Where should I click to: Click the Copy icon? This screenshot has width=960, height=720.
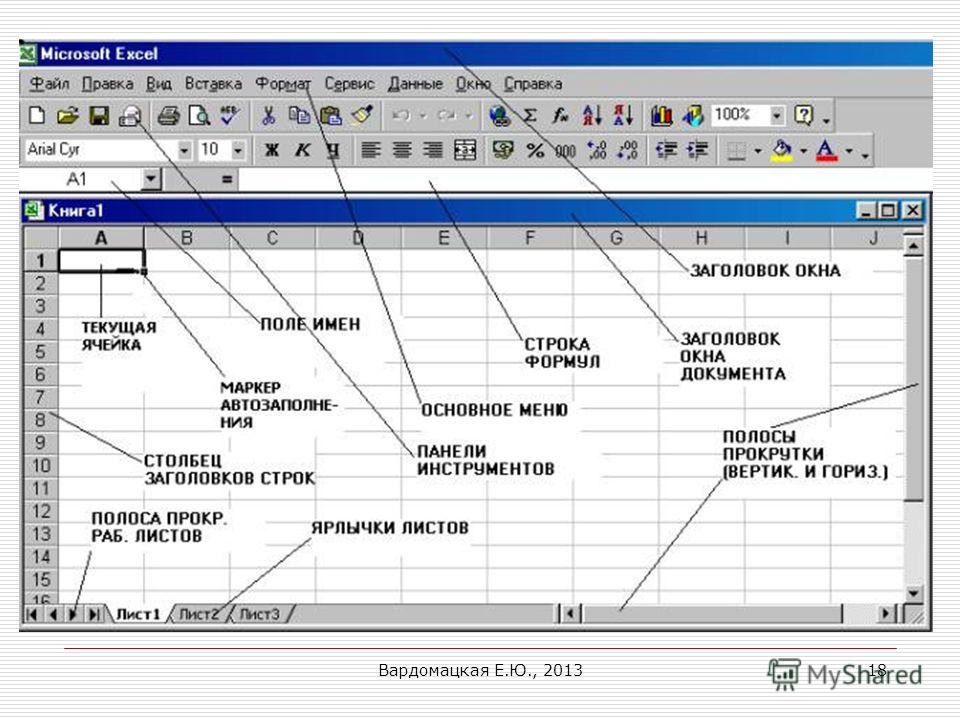[299, 115]
